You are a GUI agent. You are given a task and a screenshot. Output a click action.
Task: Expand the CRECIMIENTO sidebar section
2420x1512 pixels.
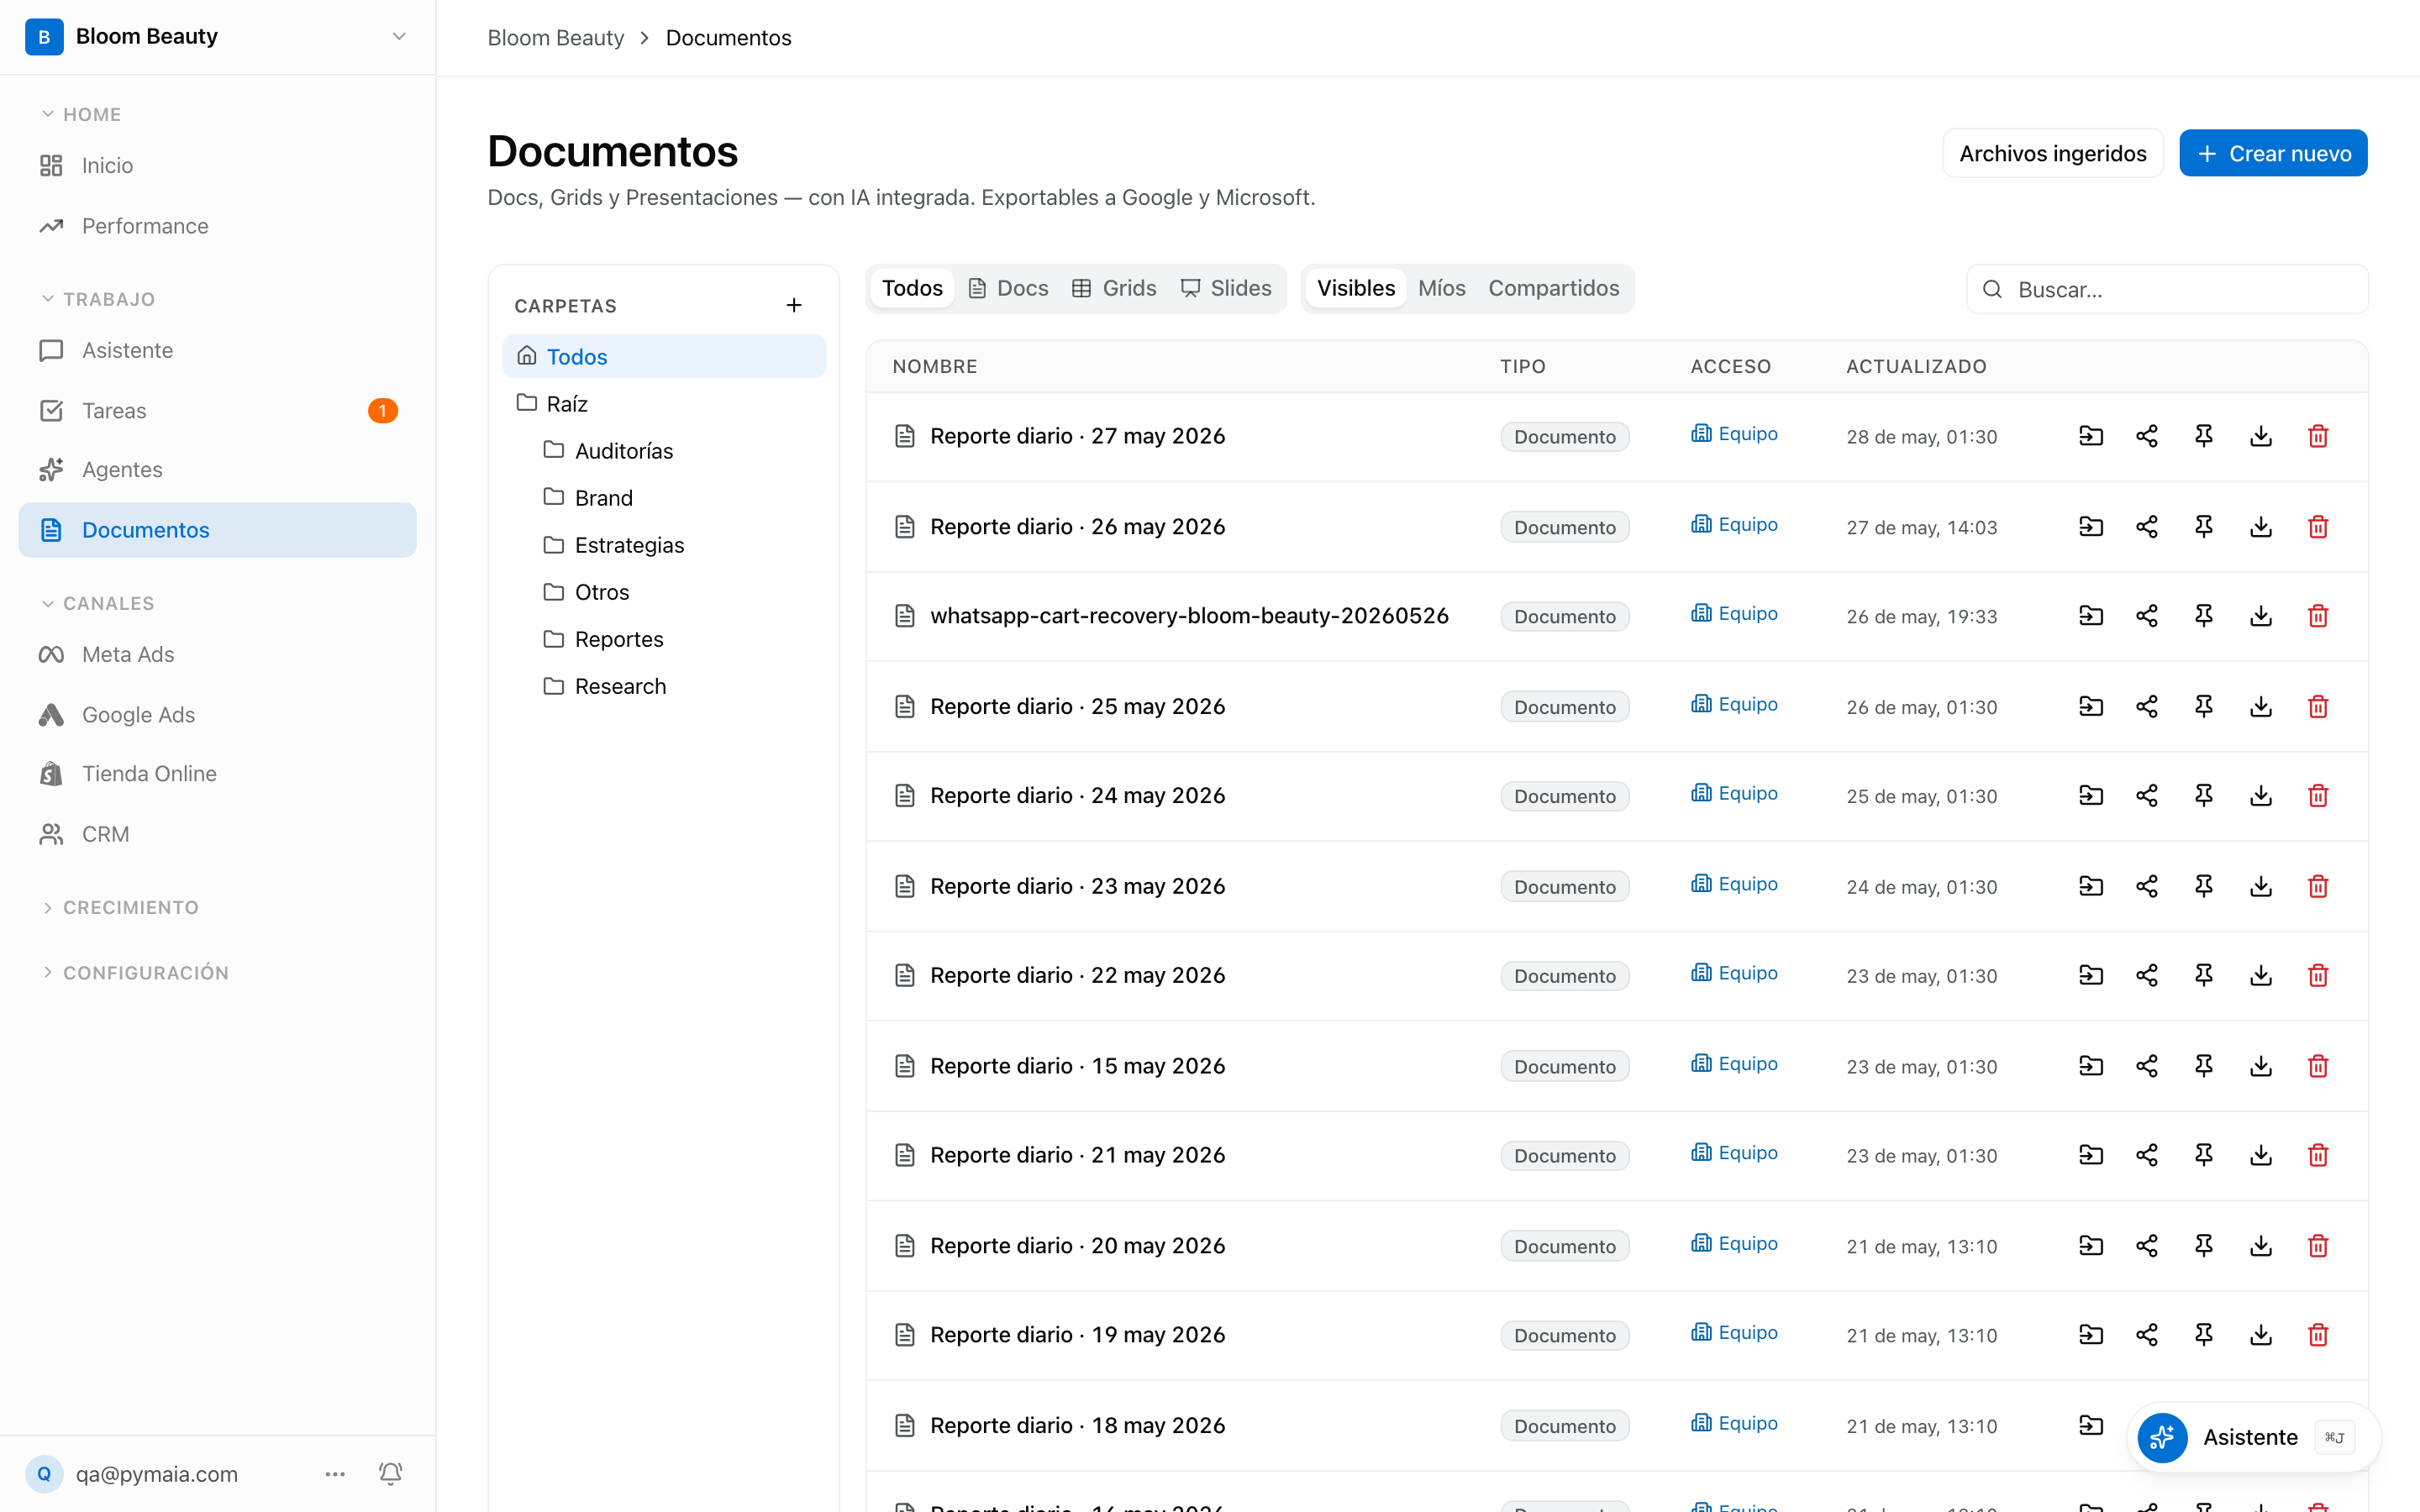120,907
